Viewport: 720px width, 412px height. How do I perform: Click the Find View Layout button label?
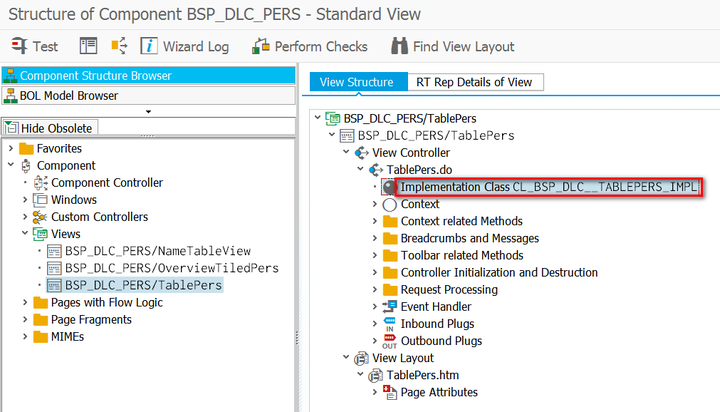463,46
